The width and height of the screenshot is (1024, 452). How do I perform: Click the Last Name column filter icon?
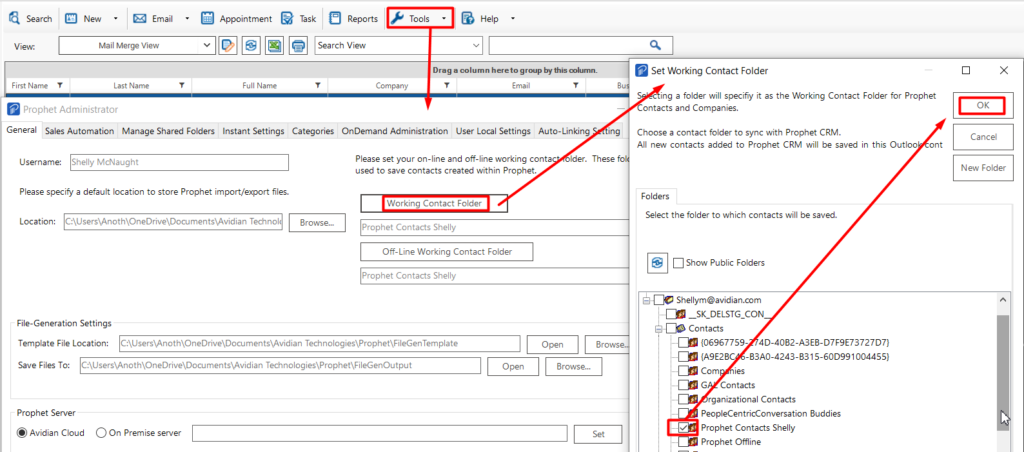[182, 86]
